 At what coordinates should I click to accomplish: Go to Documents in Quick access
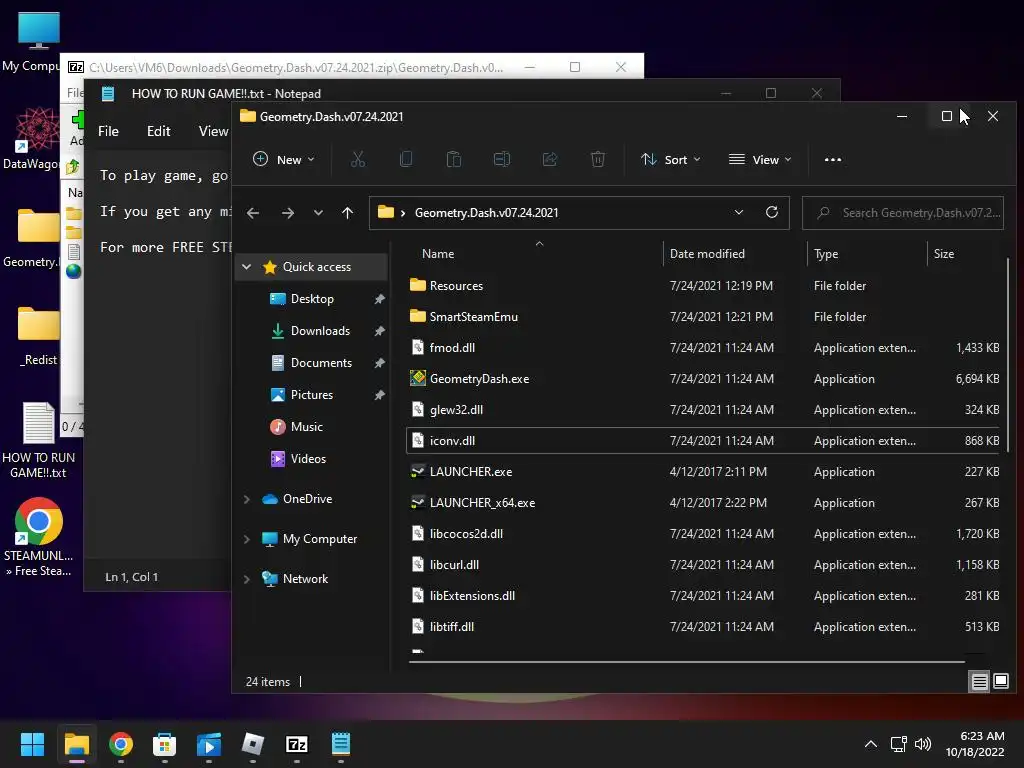[x=321, y=362]
